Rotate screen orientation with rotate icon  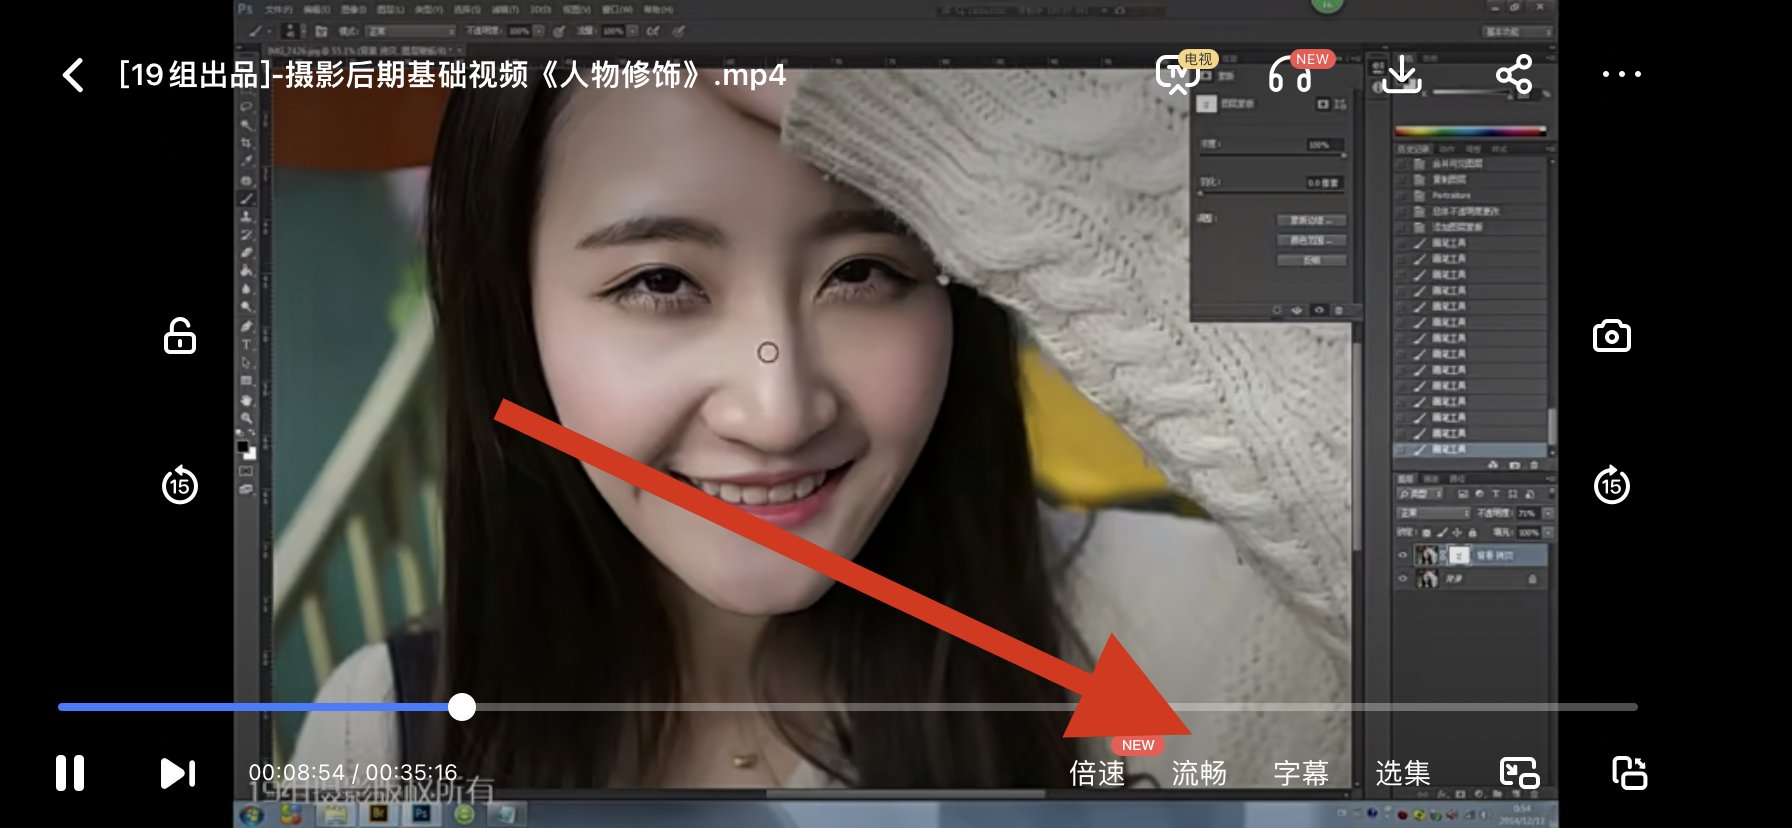coord(1629,773)
